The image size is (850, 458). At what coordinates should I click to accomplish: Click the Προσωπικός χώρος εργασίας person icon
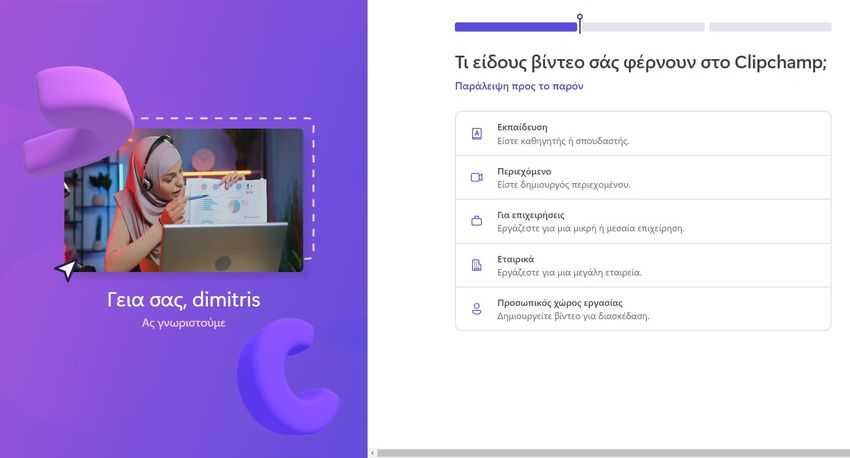point(476,309)
